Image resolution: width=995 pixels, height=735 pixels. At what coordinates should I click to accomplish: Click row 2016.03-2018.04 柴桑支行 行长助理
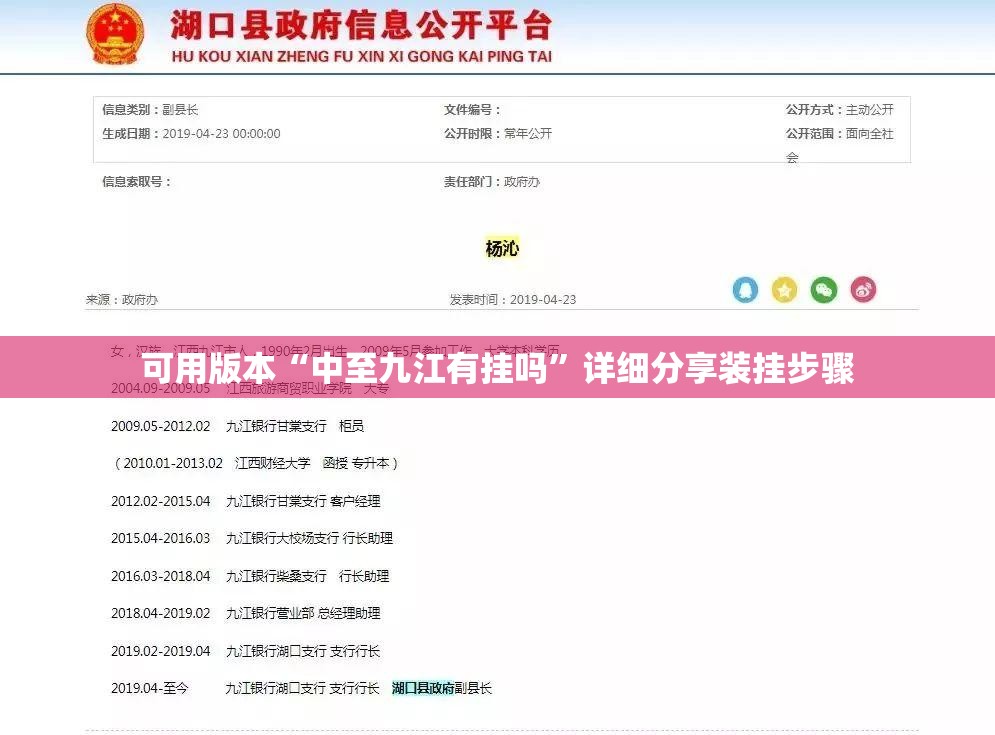pos(250,576)
